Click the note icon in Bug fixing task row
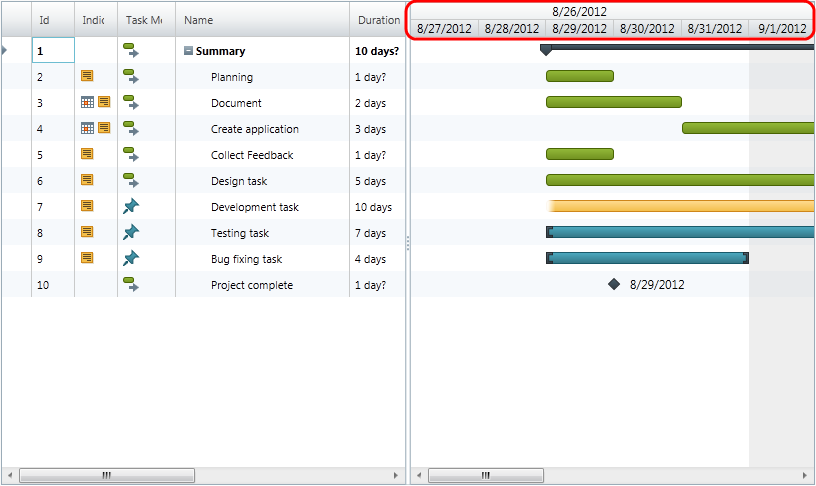 (x=87, y=258)
